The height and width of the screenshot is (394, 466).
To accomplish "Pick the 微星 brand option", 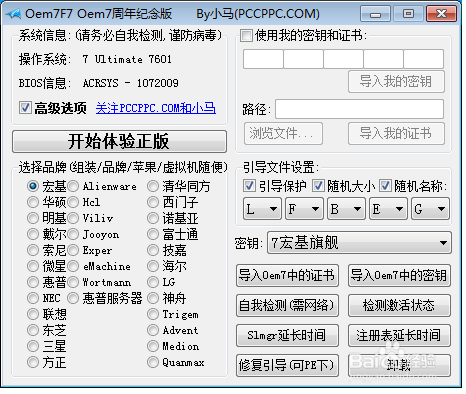I will click(x=33, y=266).
